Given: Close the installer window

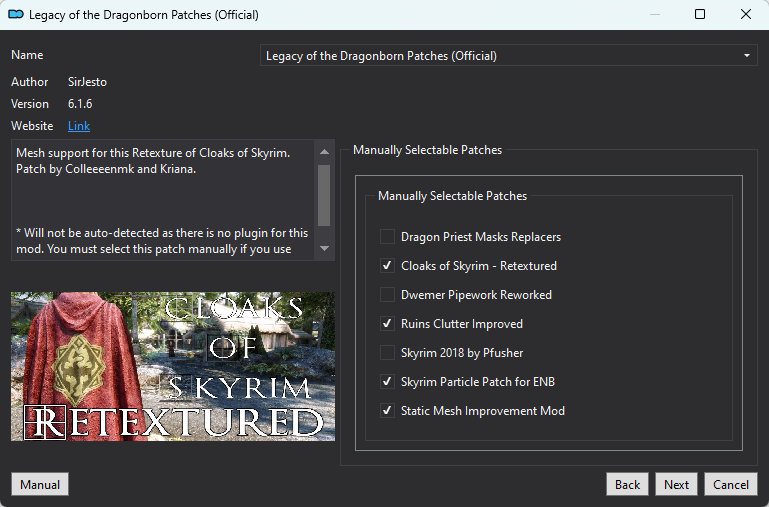Looking at the screenshot, I should pos(745,14).
